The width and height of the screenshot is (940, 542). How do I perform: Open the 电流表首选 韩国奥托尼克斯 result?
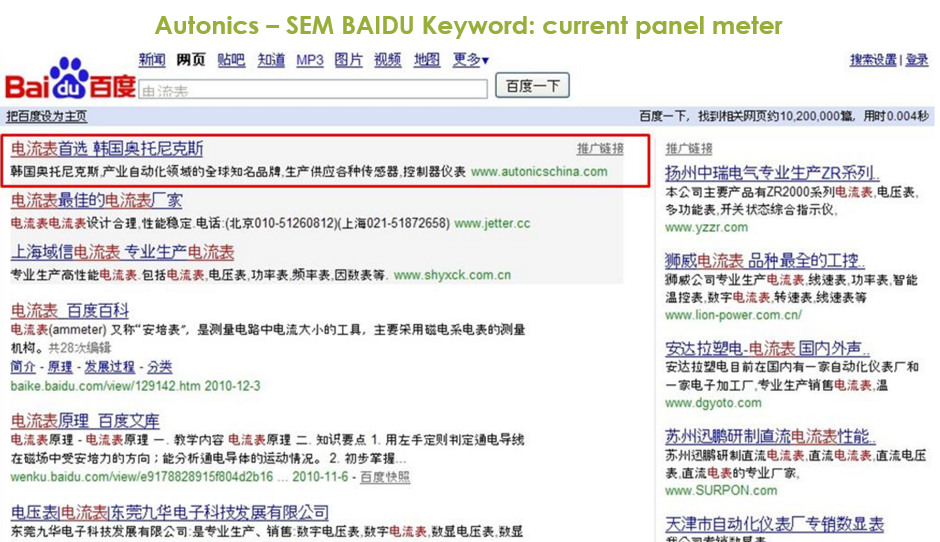(x=107, y=149)
